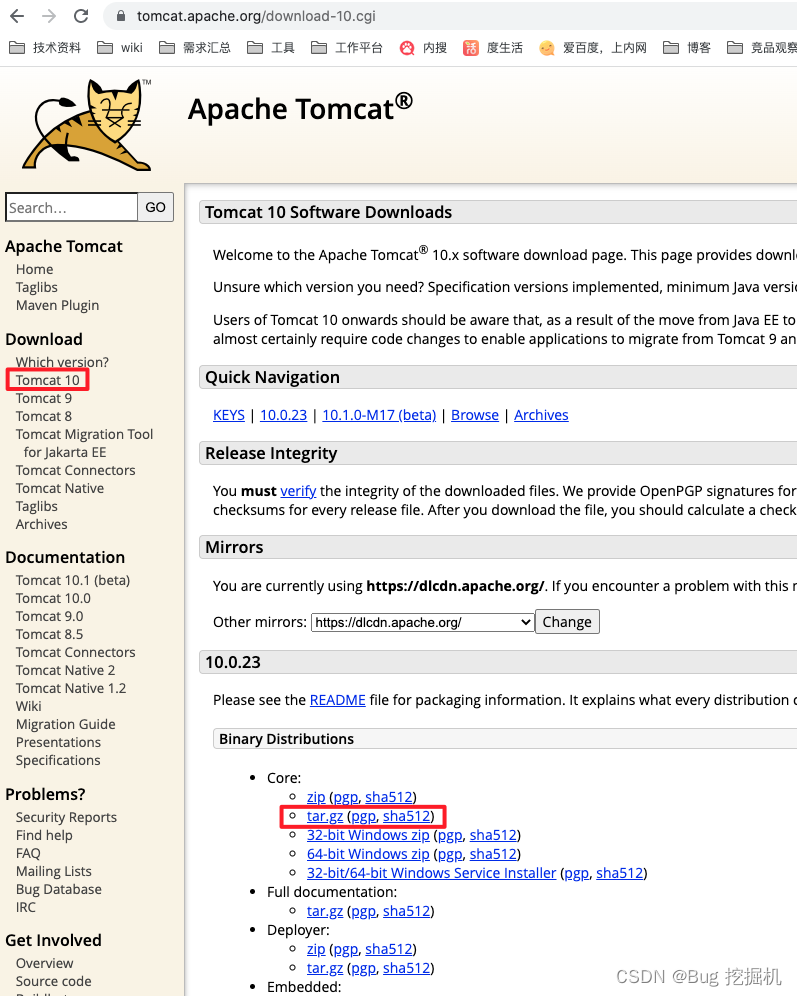The image size is (797, 996).
Task: Open the Find help link
Action: pyautogui.click(x=44, y=835)
